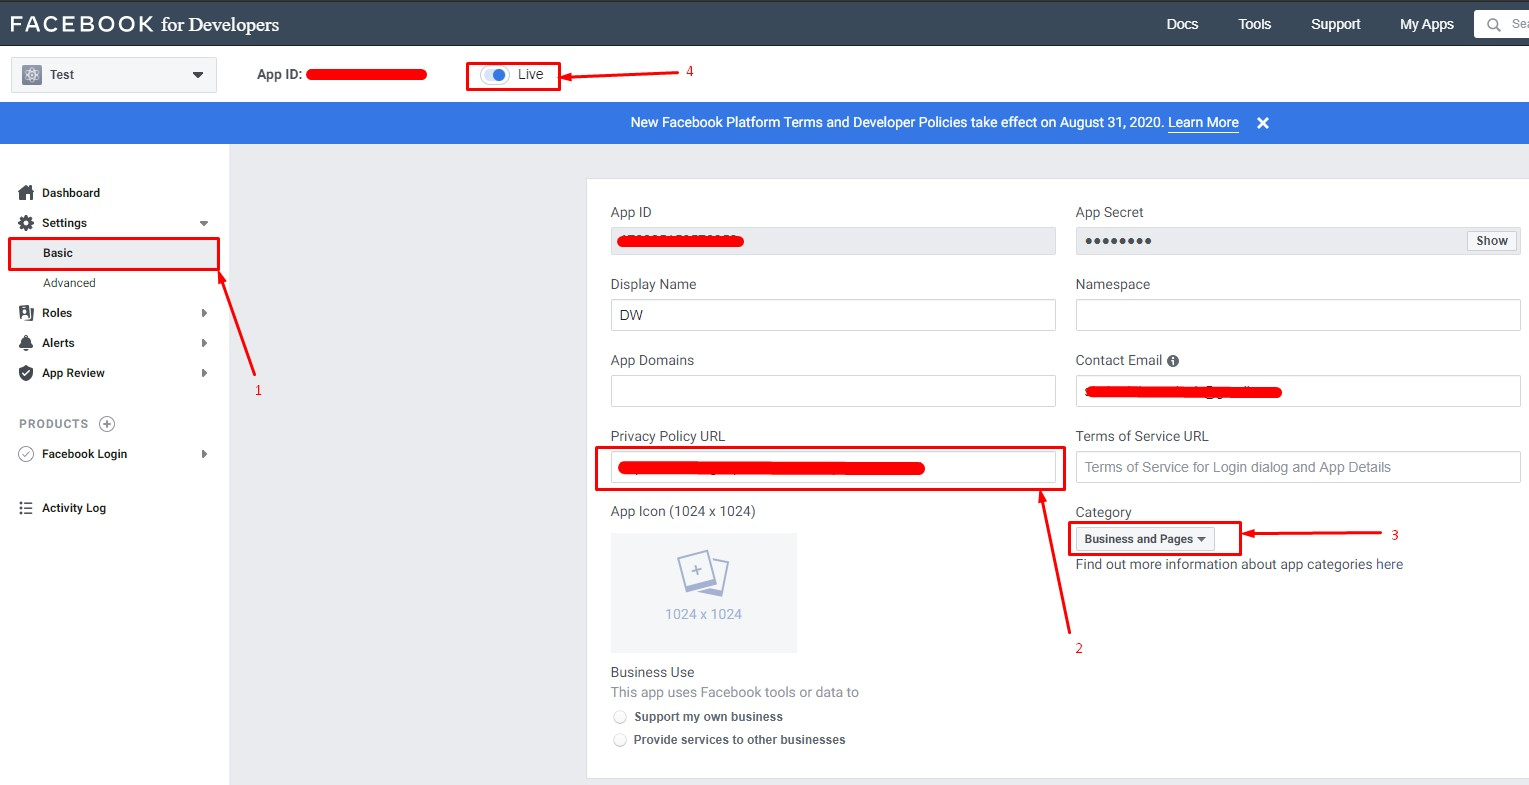This screenshot has width=1529, height=785.
Task: Click the Display Name field
Action: tap(833, 315)
